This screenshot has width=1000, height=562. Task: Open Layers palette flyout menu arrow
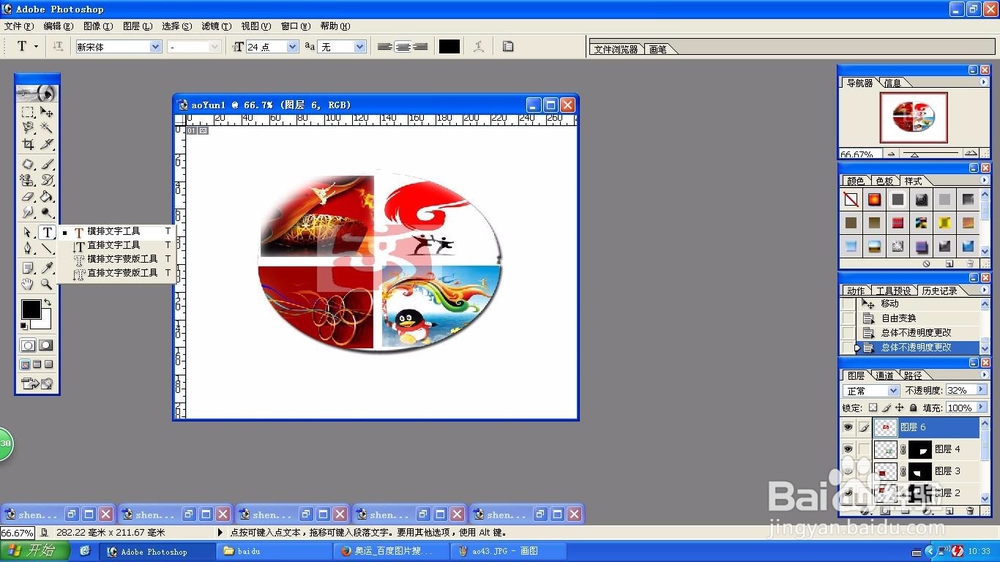(983, 374)
